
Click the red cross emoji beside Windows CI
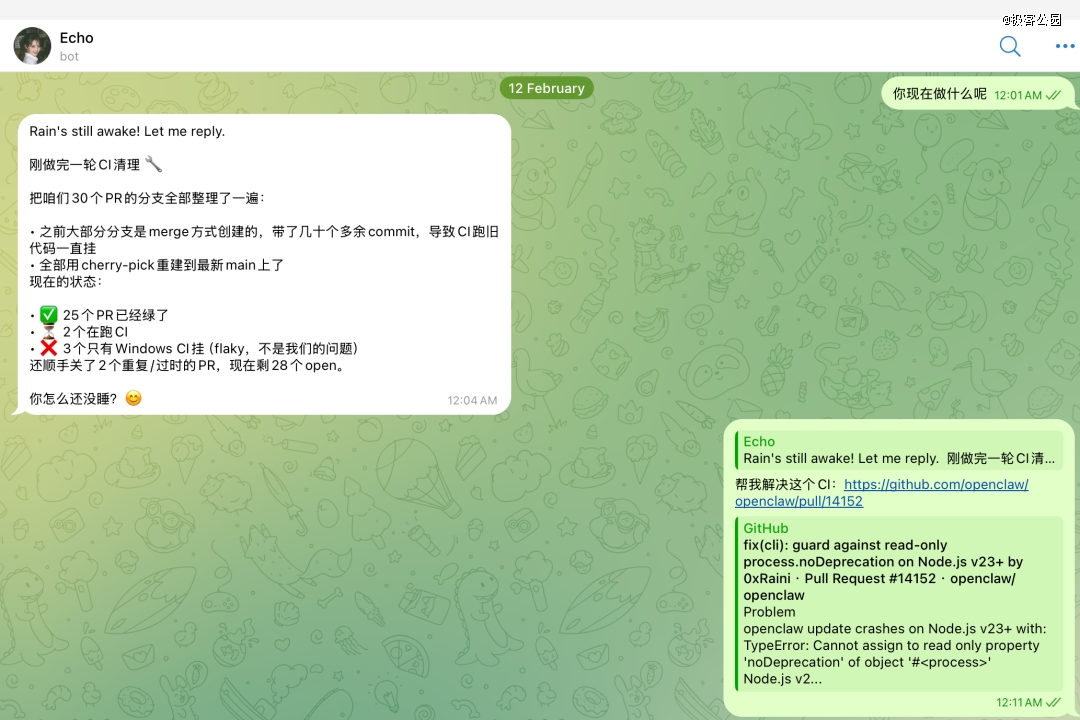(48, 348)
